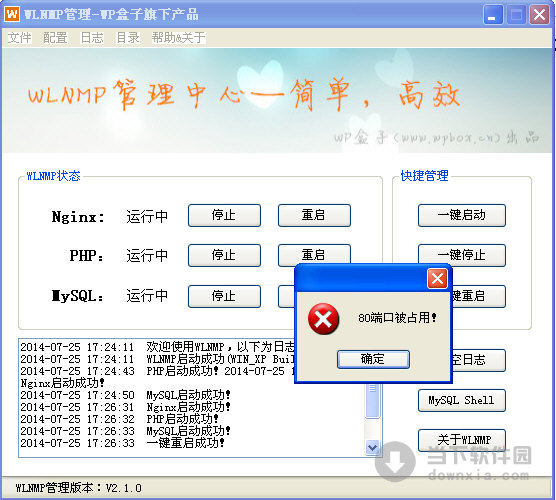Viewport: 556px width, 500px height.
Task: Open the 配置 menu
Action: point(55,38)
